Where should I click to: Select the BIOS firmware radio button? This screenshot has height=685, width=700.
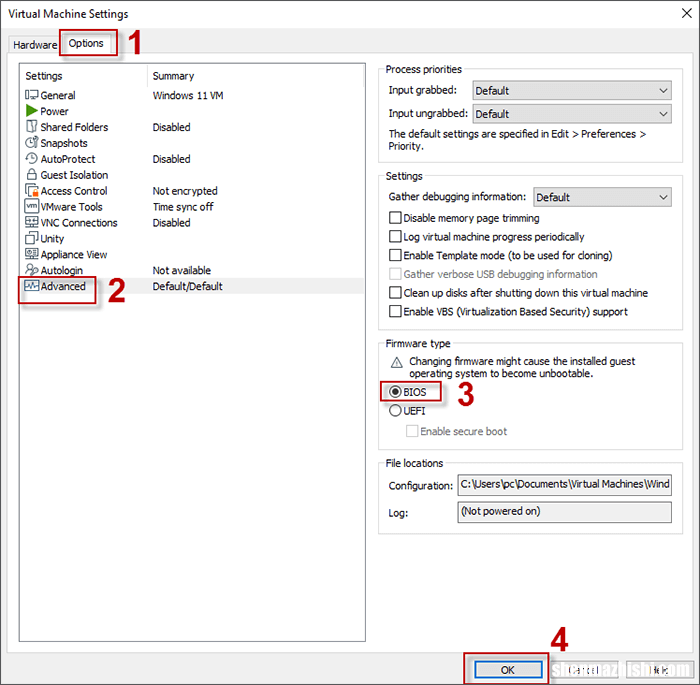tap(395, 392)
